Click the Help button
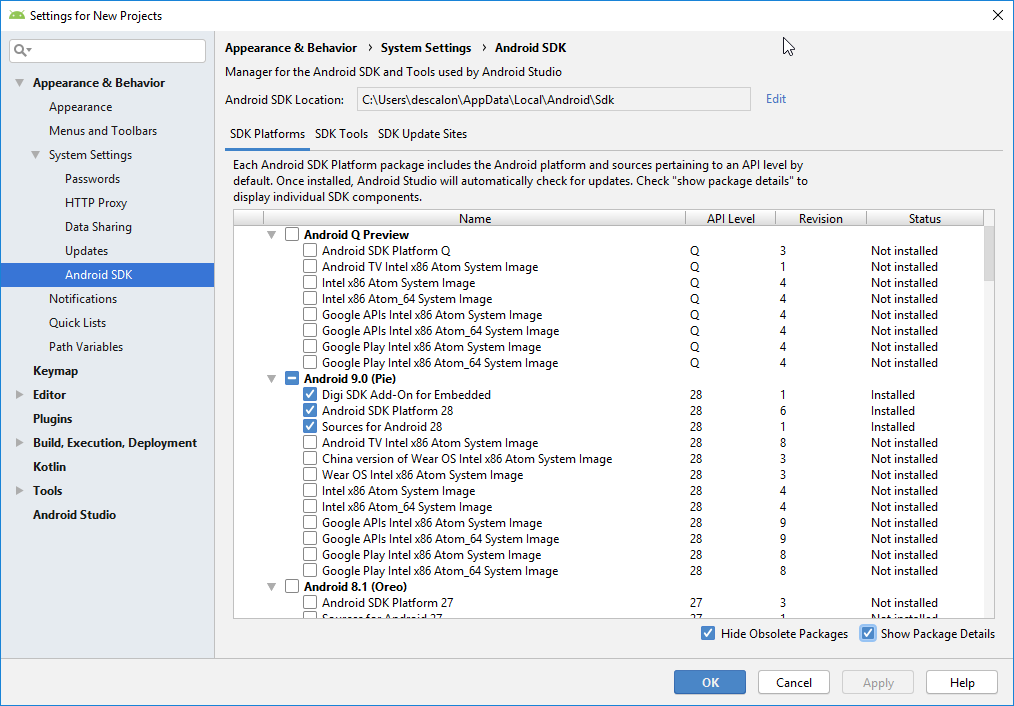1014x706 pixels. click(962, 683)
